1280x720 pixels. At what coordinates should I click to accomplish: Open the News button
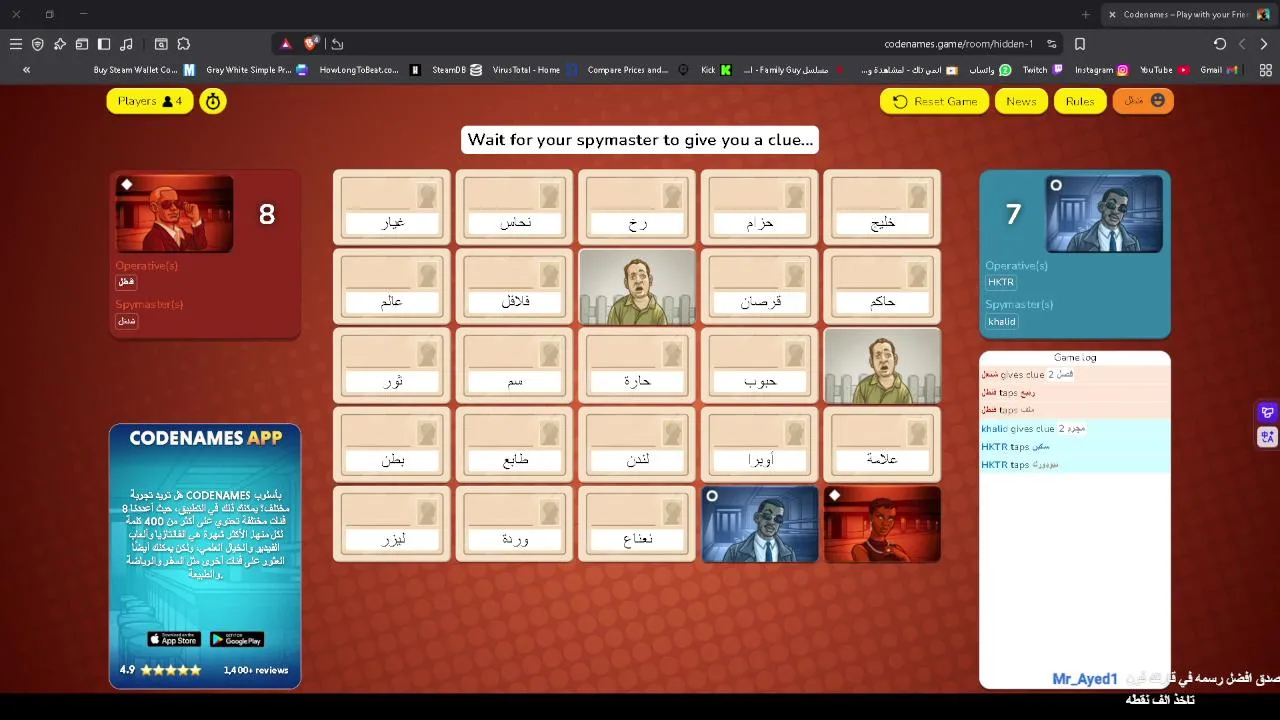click(x=1021, y=101)
